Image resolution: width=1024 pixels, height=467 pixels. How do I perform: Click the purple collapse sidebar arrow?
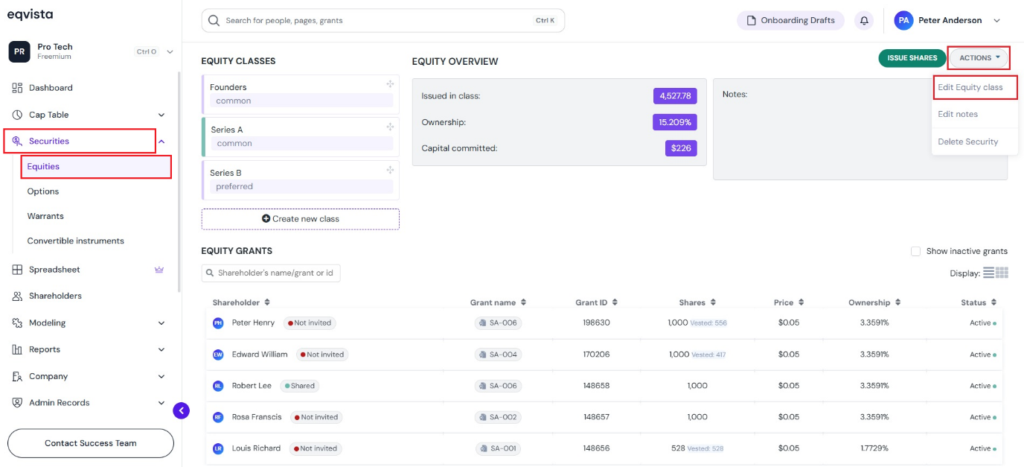(x=182, y=410)
